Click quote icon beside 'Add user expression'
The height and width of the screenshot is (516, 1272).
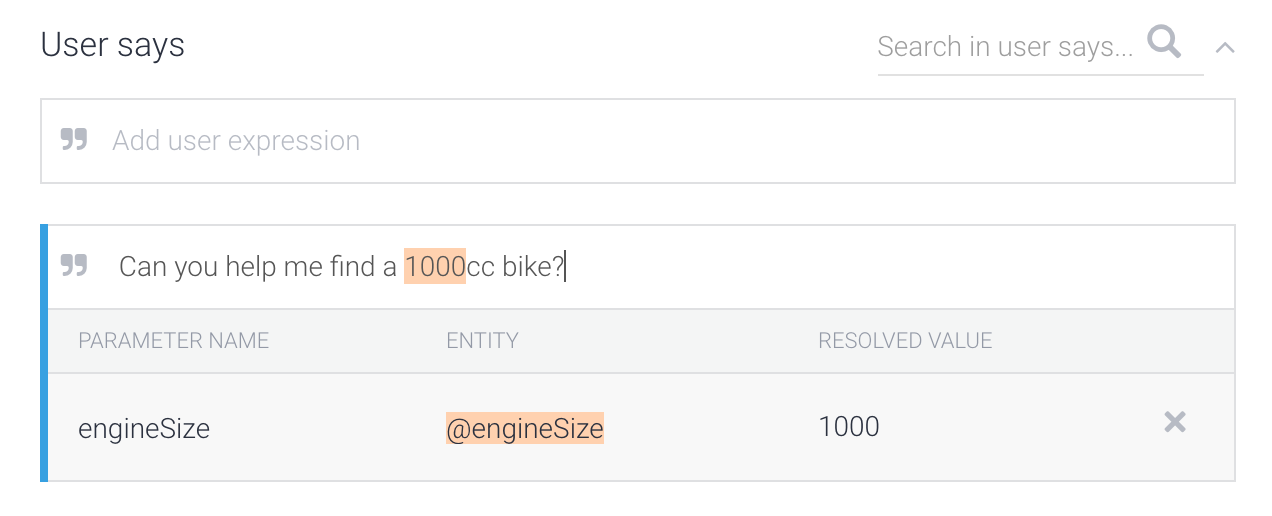[x=74, y=140]
